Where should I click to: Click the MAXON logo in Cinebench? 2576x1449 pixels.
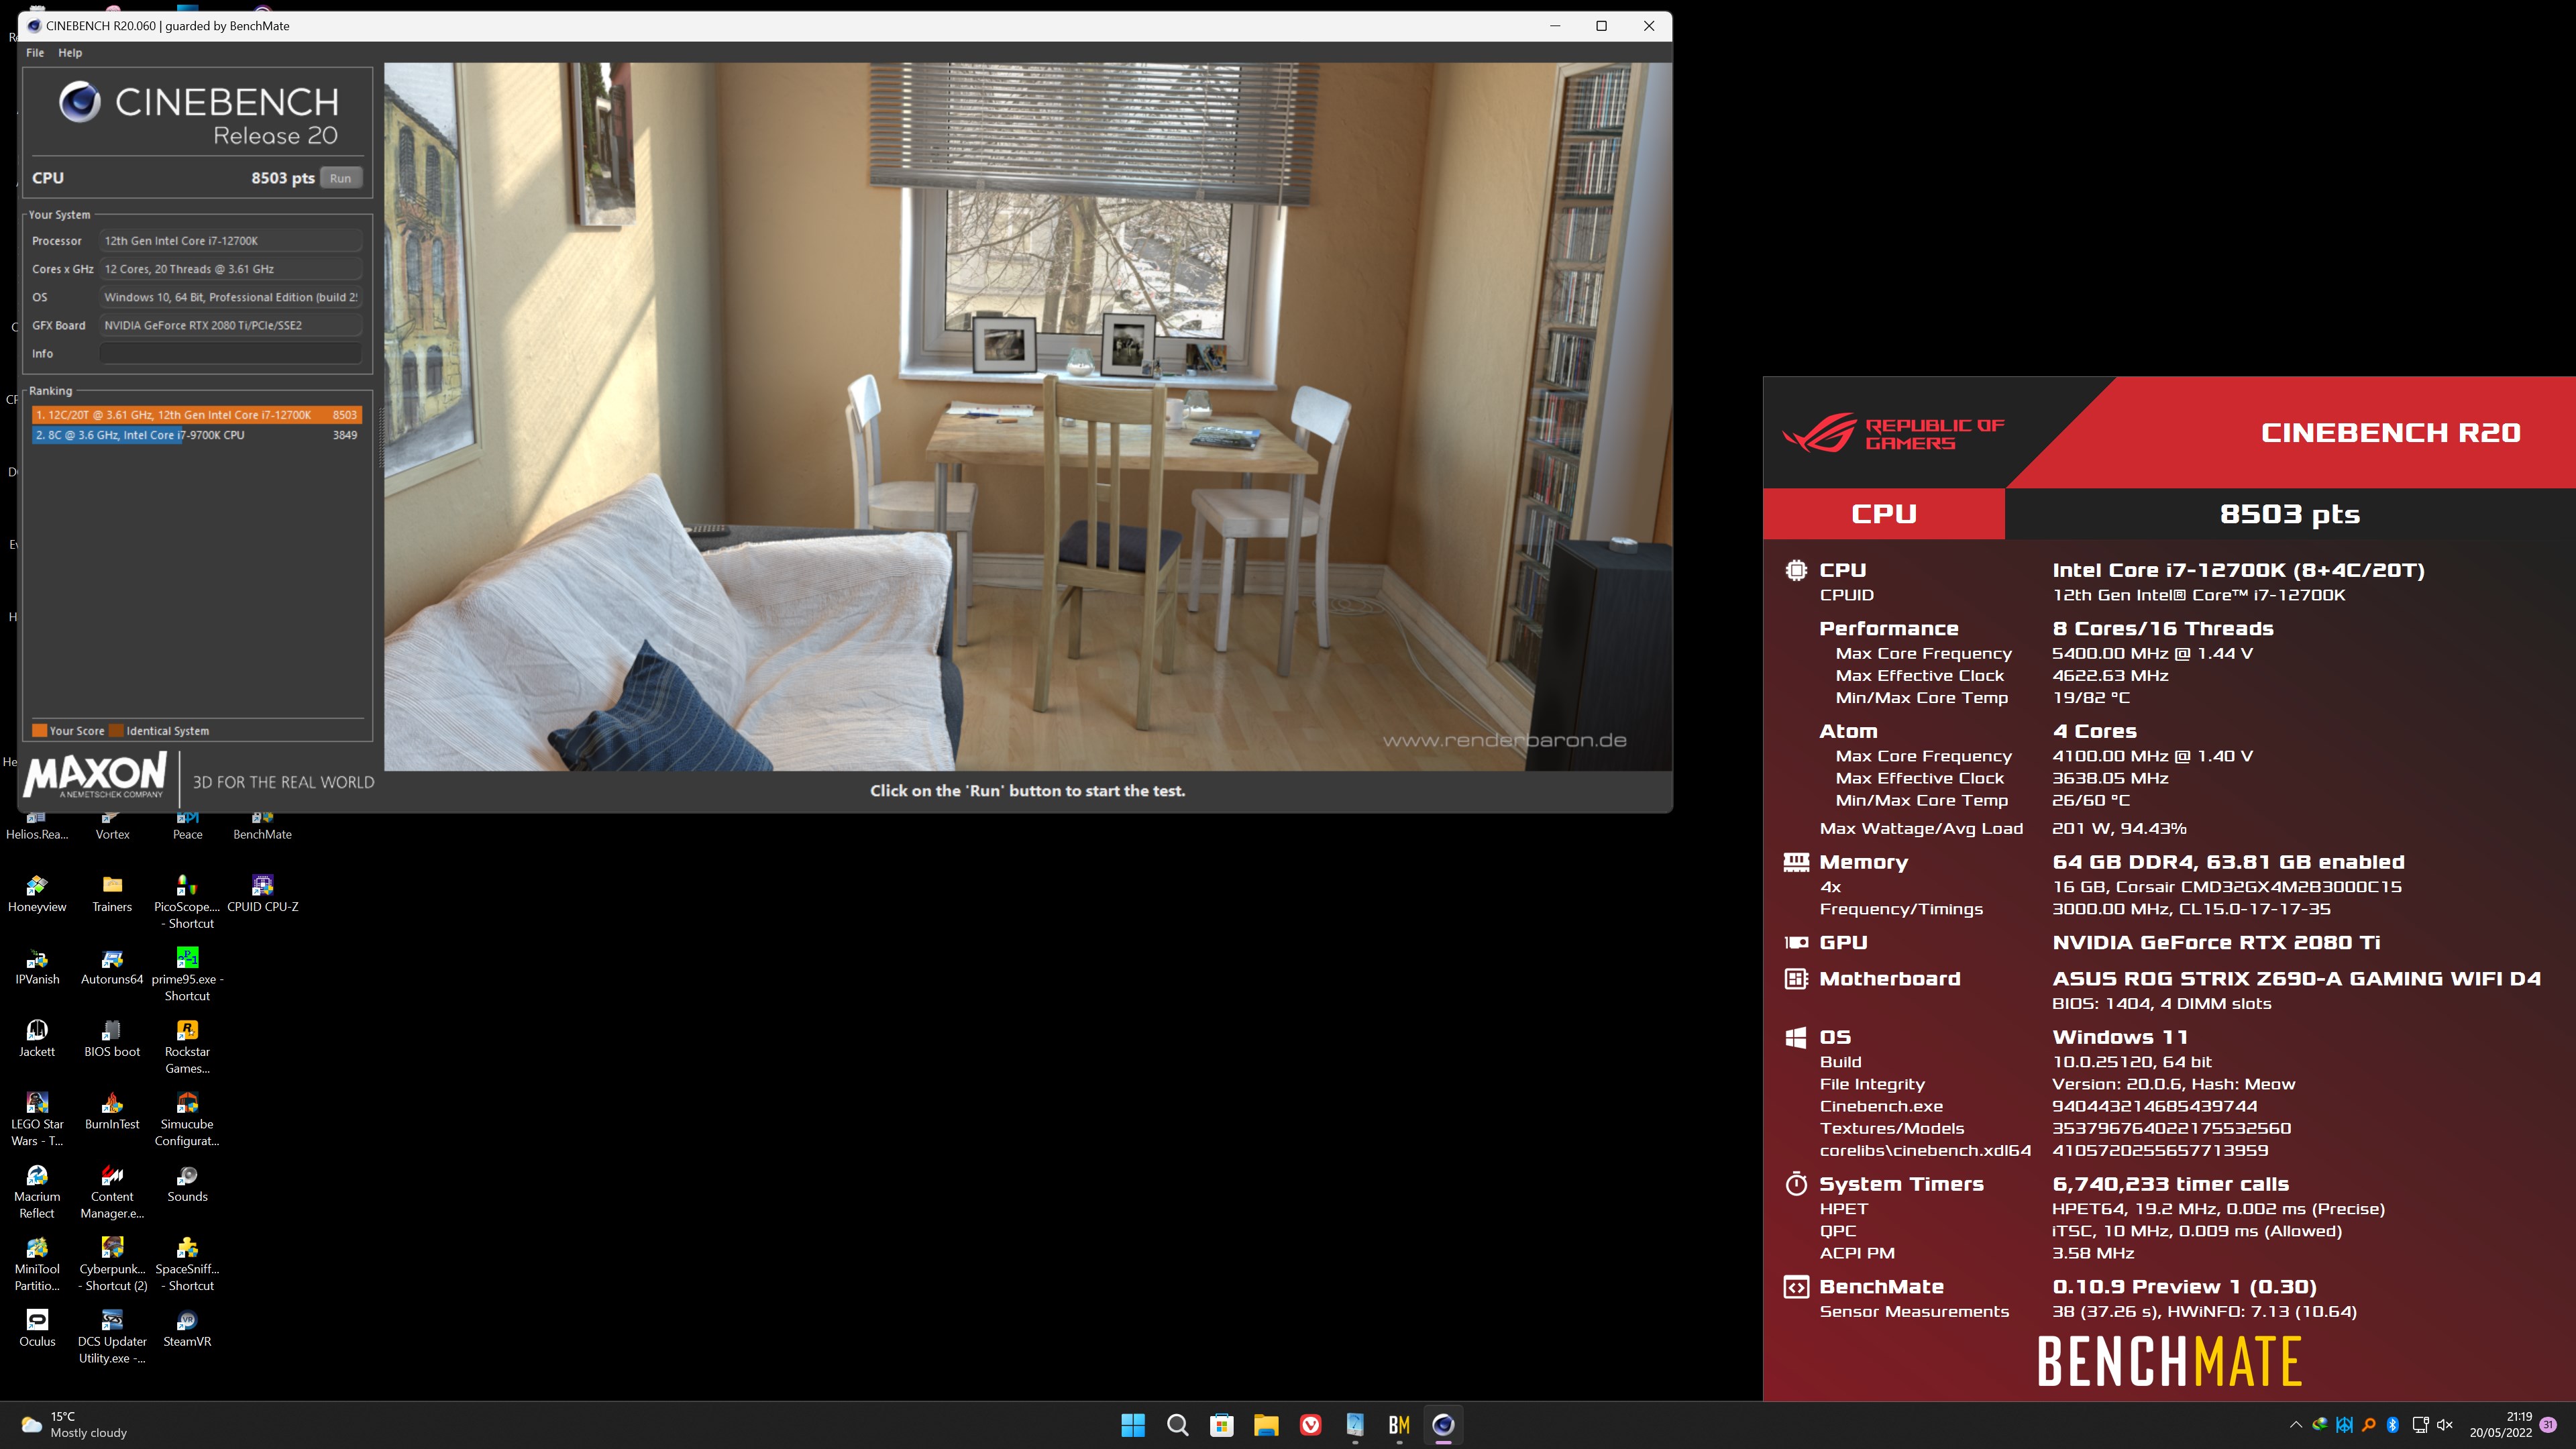(x=95, y=775)
